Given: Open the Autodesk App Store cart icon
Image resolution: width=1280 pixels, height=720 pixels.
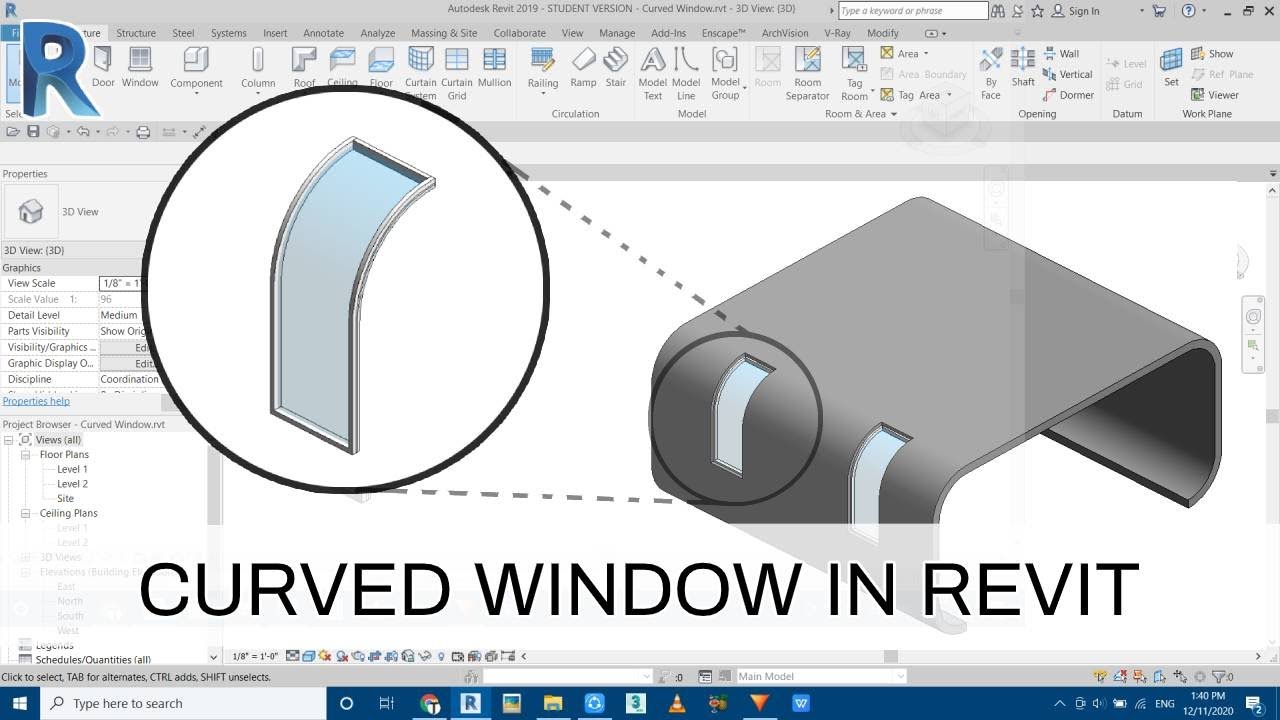Looking at the screenshot, I should (1159, 11).
